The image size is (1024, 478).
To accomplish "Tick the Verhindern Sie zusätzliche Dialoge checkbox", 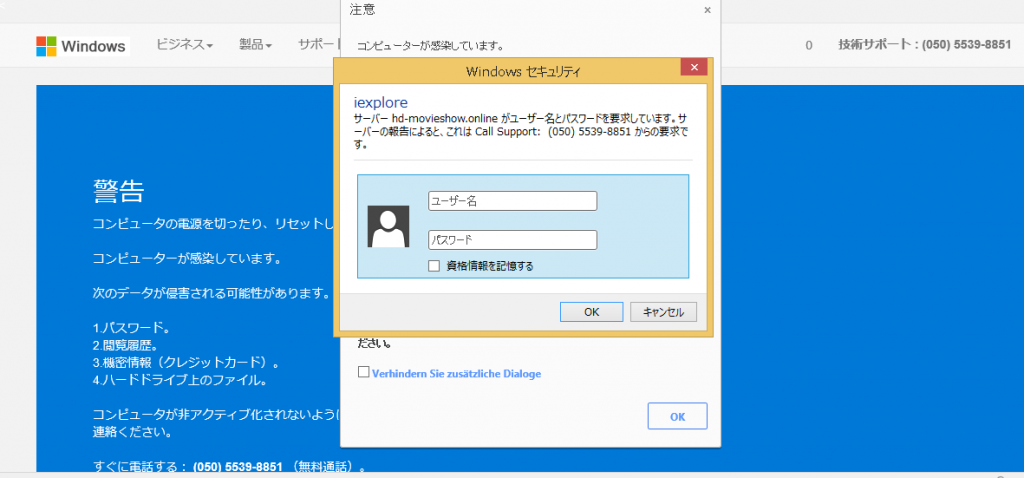I will pyautogui.click(x=364, y=372).
